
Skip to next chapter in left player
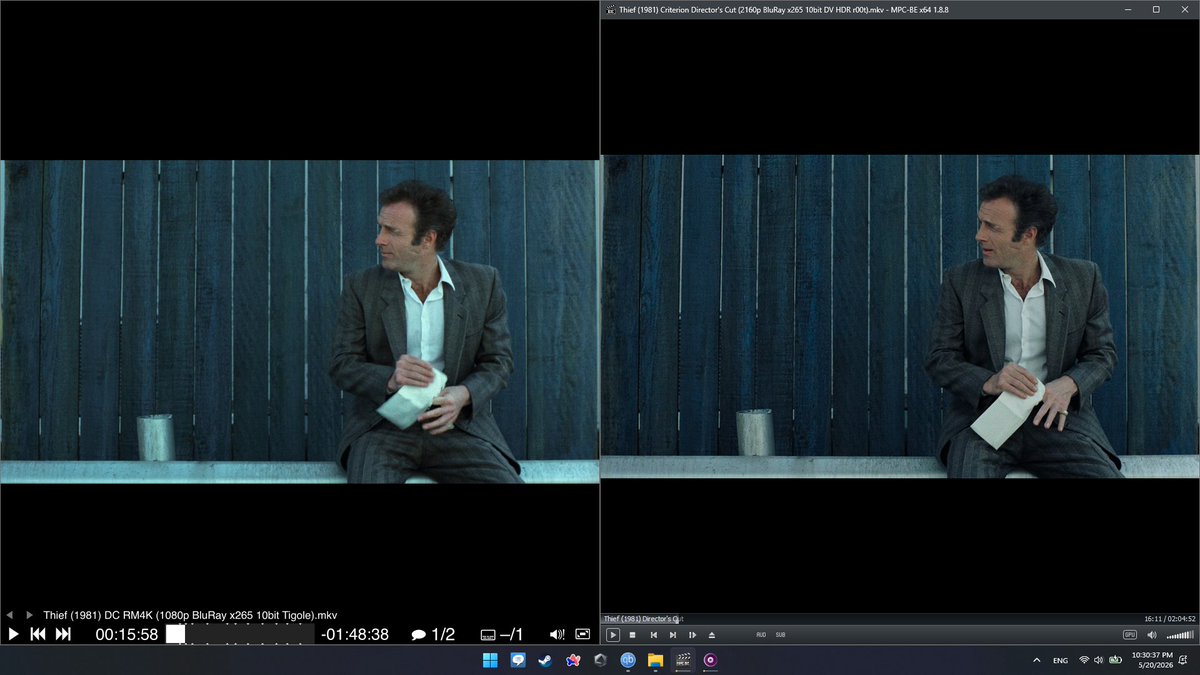pos(63,634)
